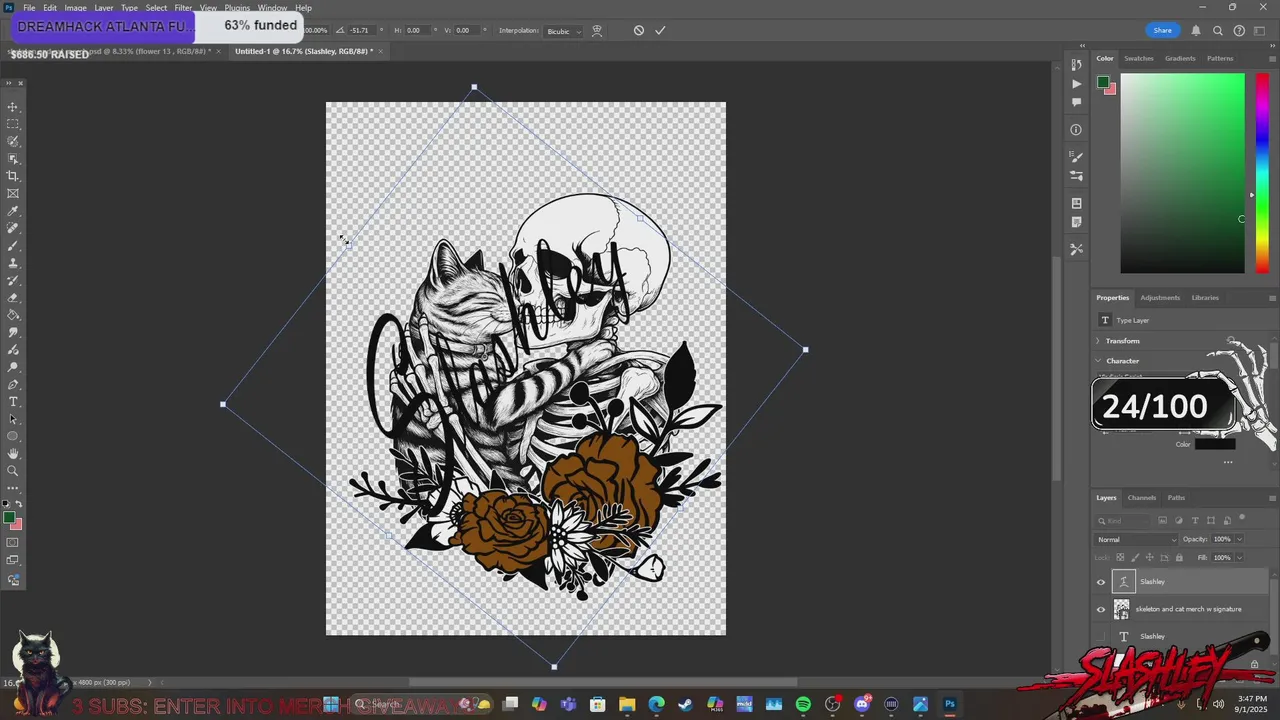Switch to the Swatches tab
The image size is (1280, 720).
(x=1139, y=58)
